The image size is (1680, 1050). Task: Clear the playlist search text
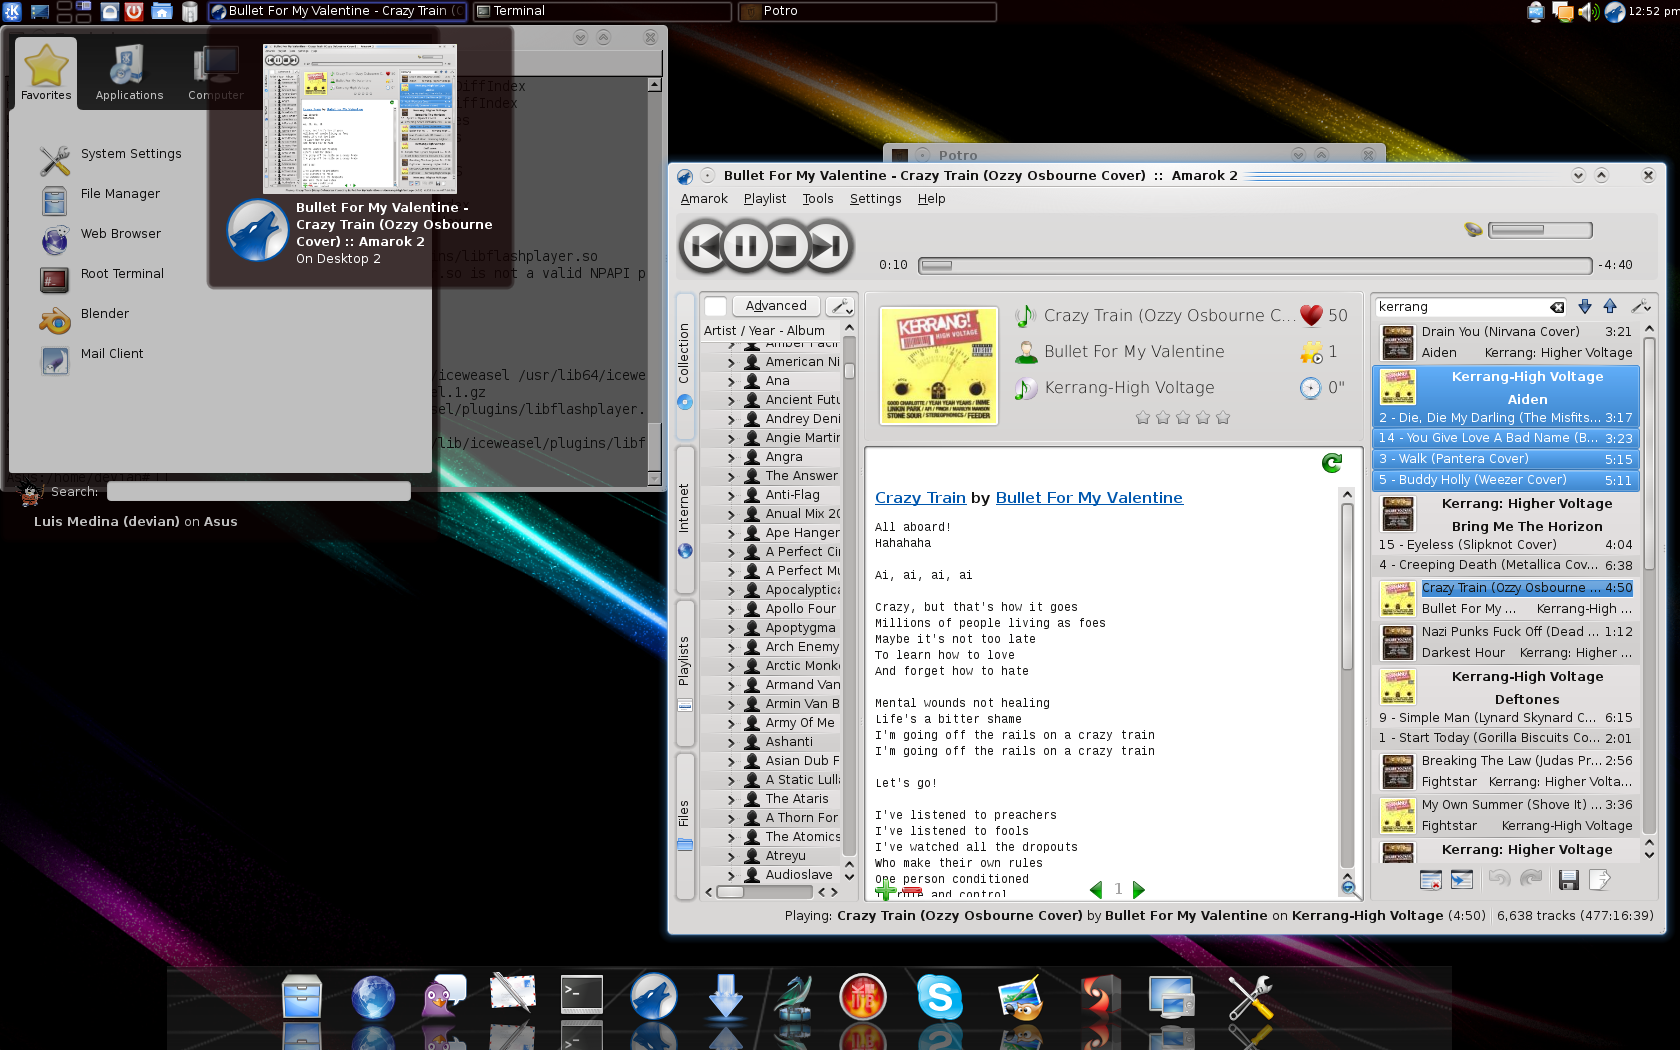point(1557,307)
